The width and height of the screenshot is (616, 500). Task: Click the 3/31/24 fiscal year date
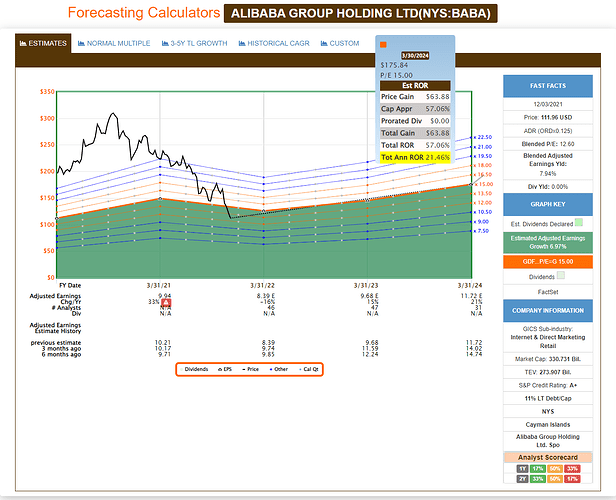pos(470,286)
